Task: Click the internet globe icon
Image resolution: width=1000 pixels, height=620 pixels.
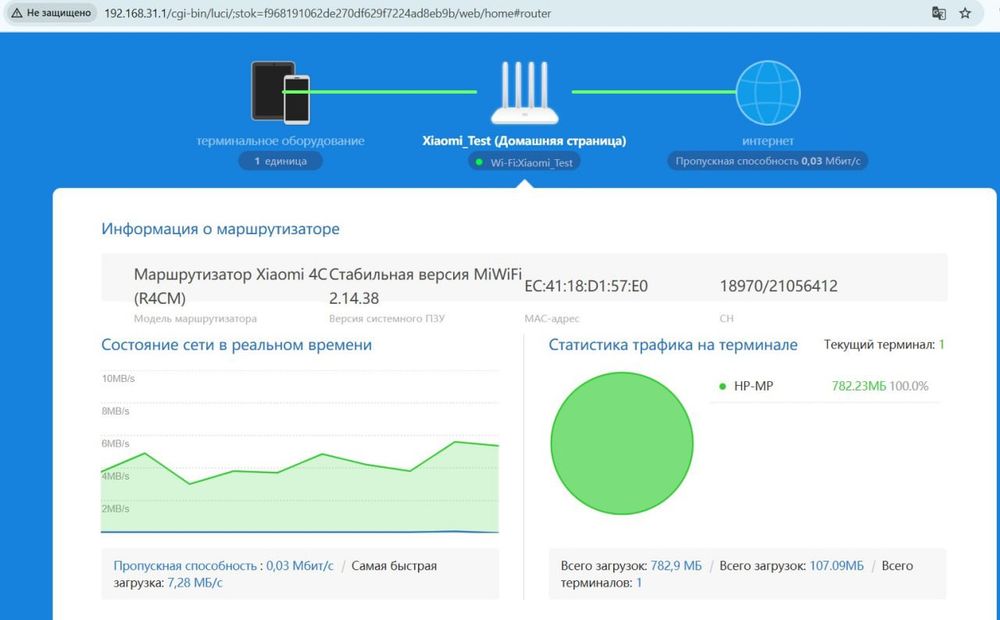Action: point(768,92)
